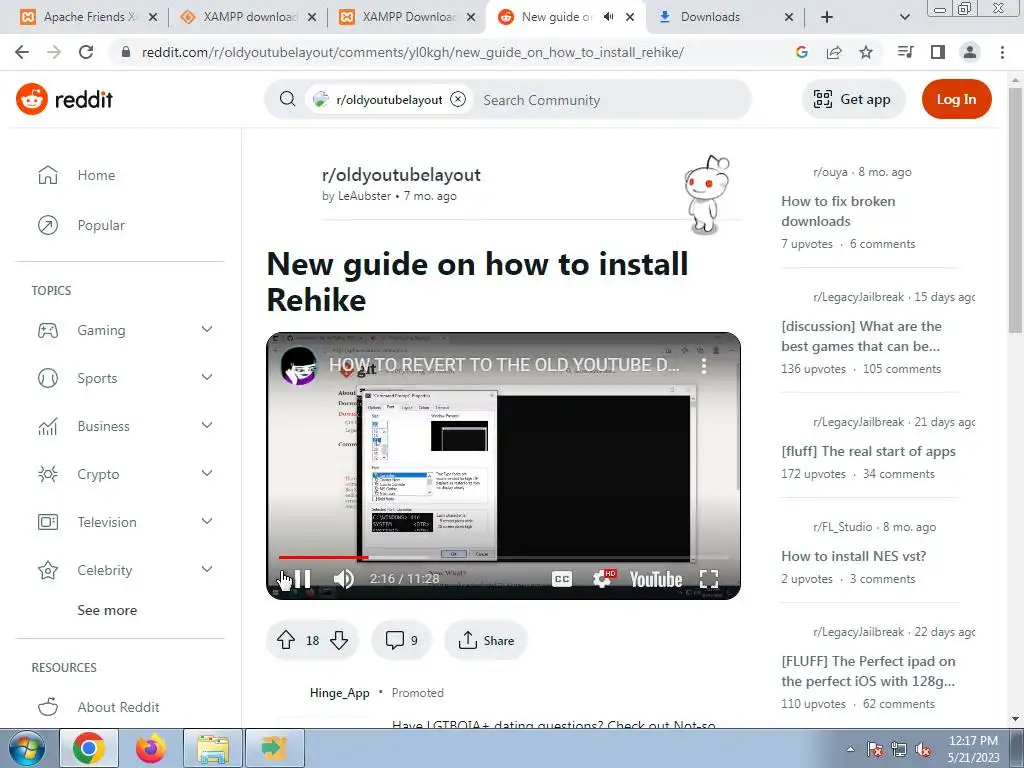Open File Explorer from the taskbar
Image resolution: width=1024 pixels, height=768 pixels.
213,748
